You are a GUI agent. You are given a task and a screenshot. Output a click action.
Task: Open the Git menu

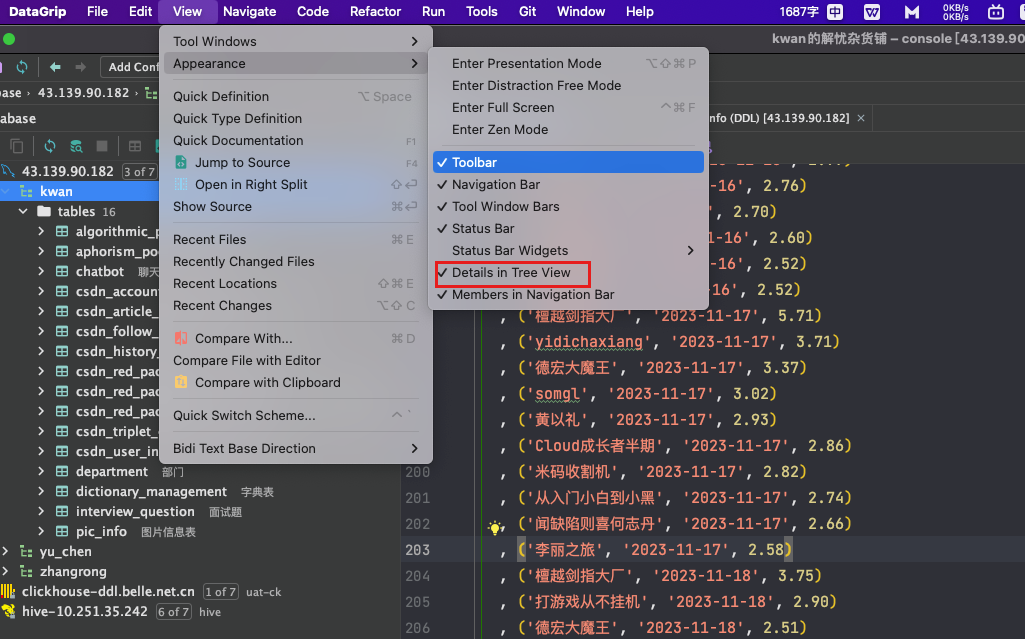click(x=528, y=12)
